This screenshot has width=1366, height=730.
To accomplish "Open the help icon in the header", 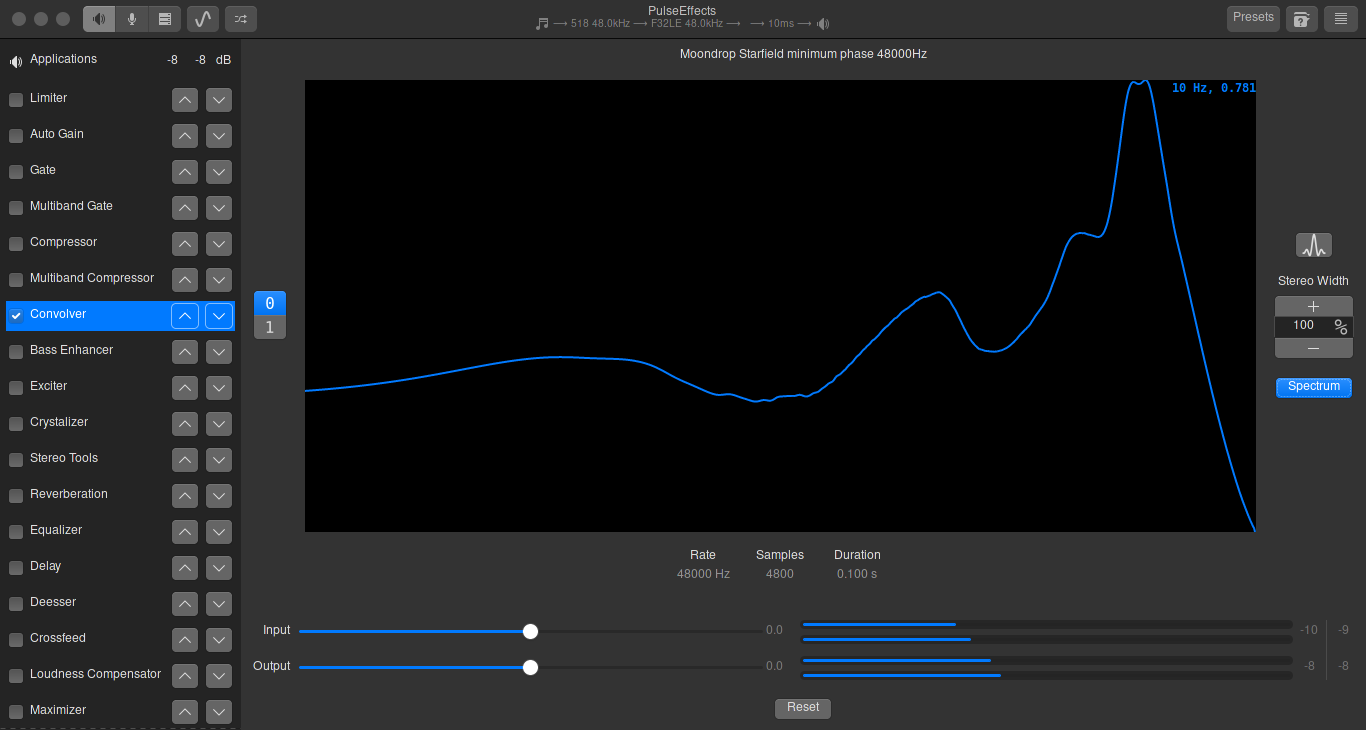I will pyautogui.click(x=1301, y=19).
